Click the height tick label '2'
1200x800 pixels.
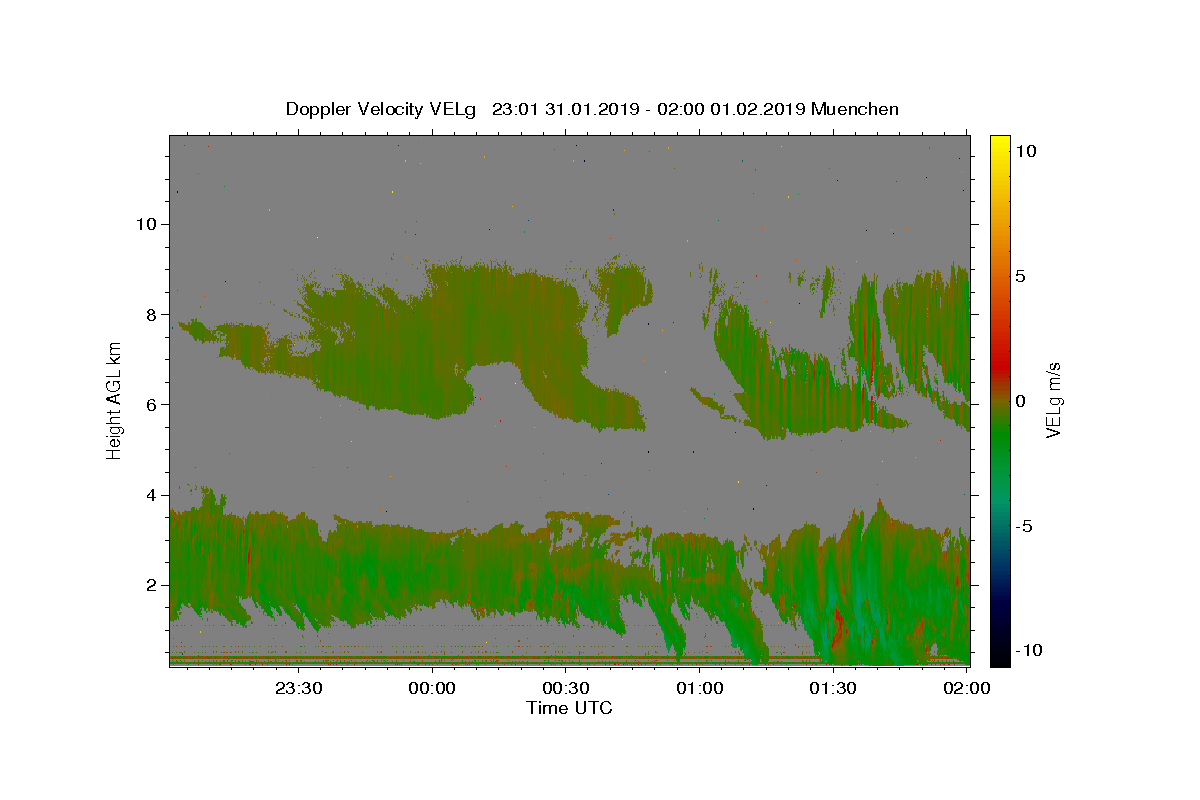tap(153, 585)
